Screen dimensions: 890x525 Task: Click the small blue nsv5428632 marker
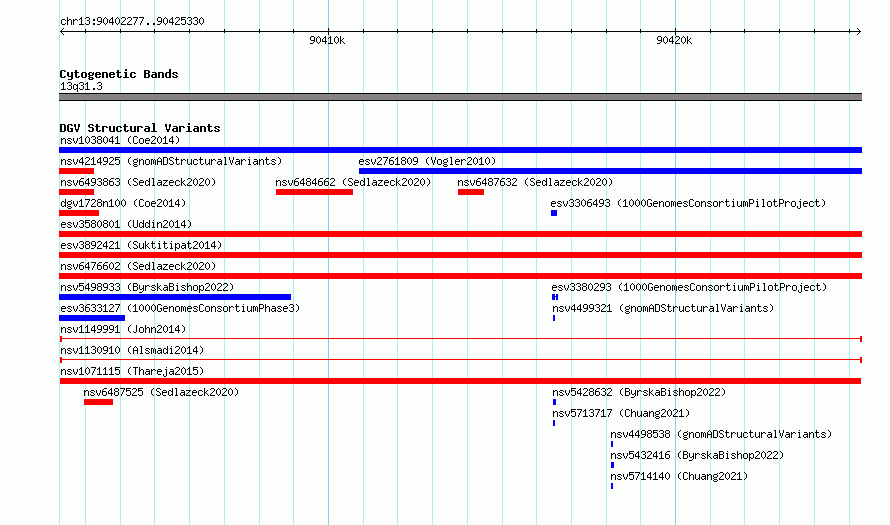coord(555,402)
